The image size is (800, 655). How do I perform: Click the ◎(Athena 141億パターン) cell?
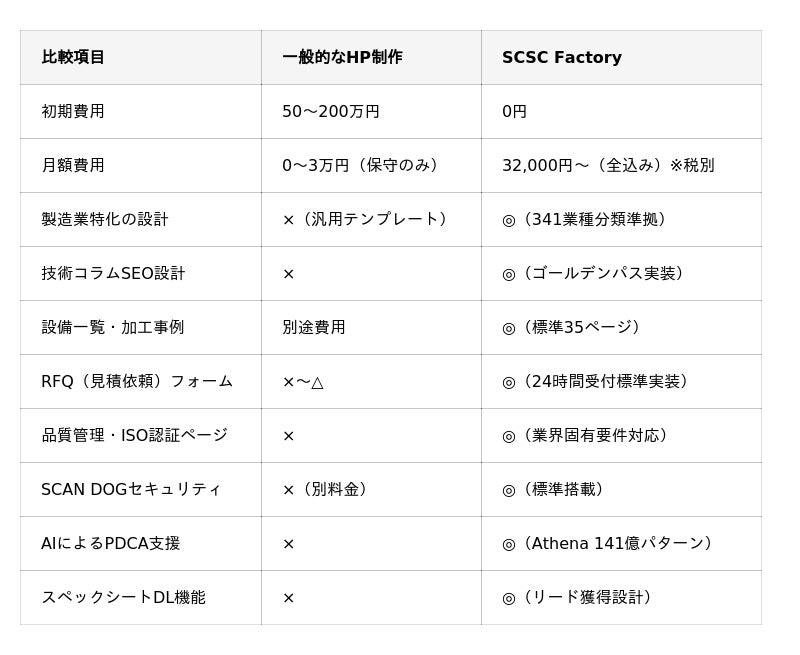click(610, 543)
